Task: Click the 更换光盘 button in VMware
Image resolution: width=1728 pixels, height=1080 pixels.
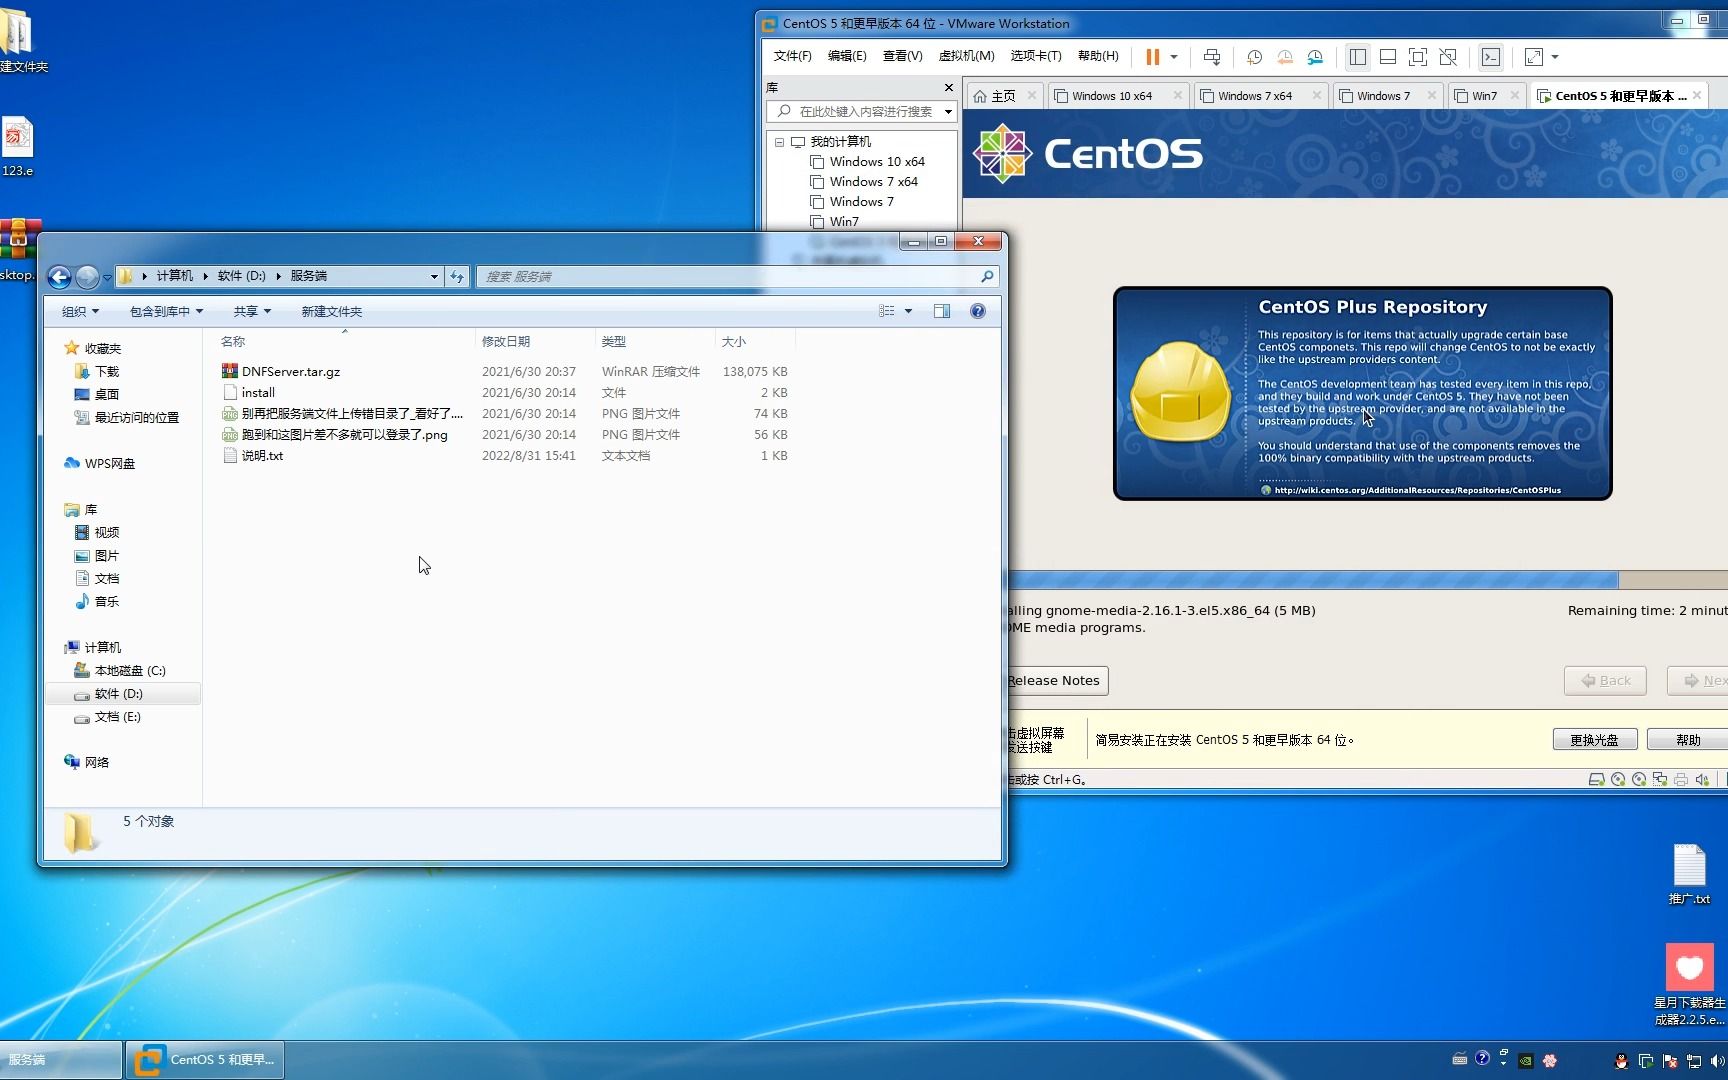Action: [x=1594, y=740]
